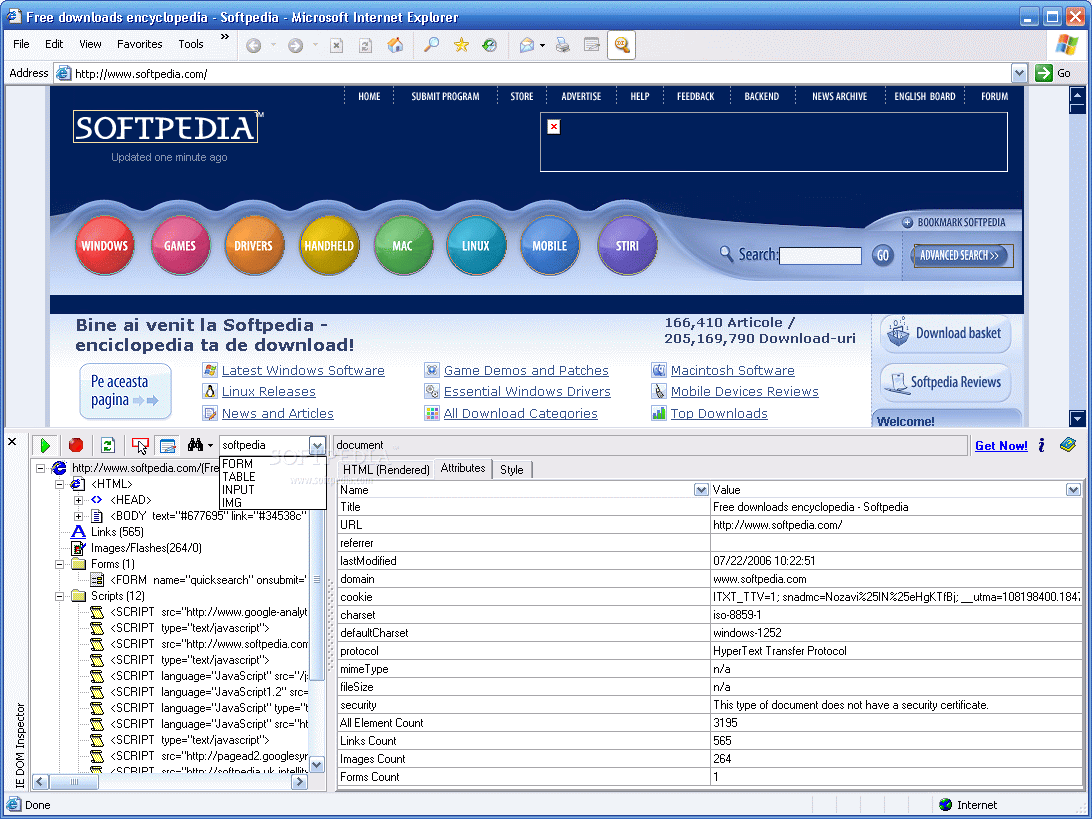Open the Value column filter dropdown
This screenshot has height=819, width=1092.
(x=1072, y=490)
